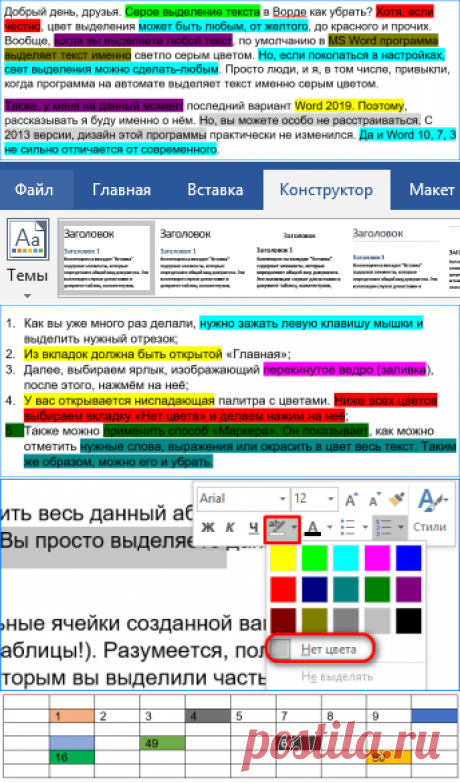Pick the dark red maroon swatch
460x782 pixels.
(283, 621)
